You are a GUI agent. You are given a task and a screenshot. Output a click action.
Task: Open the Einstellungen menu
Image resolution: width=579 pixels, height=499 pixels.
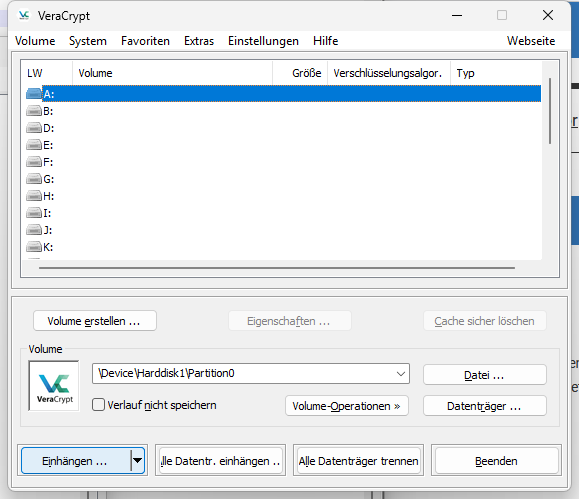point(263,41)
